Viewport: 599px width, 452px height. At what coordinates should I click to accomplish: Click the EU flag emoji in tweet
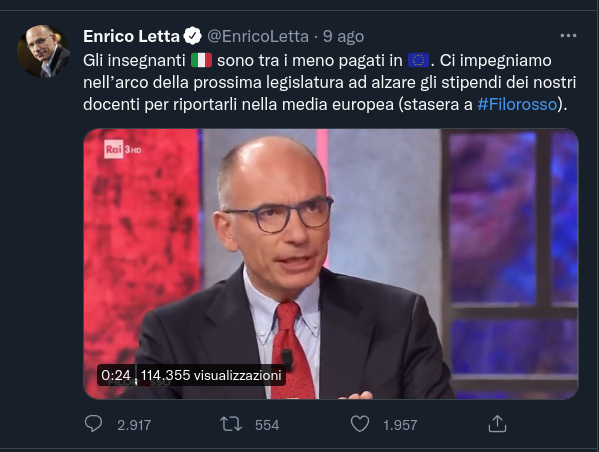(418, 60)
